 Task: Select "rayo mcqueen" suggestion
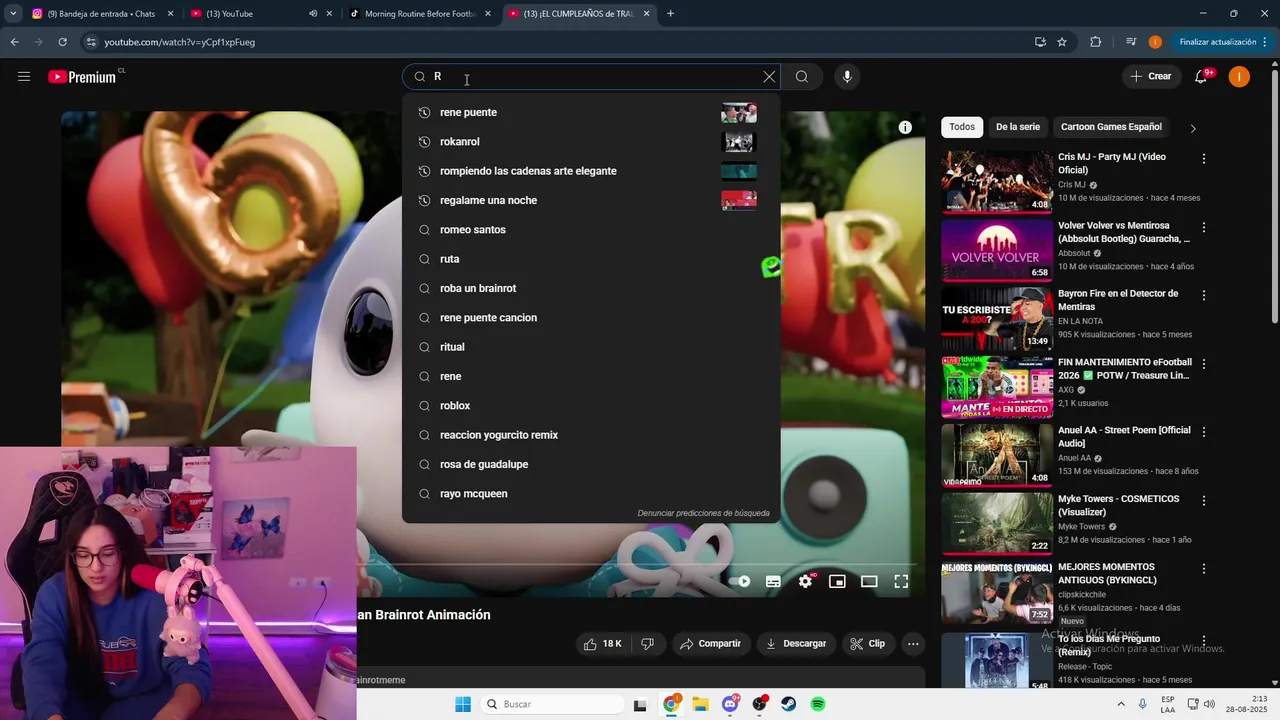point(591,494)
